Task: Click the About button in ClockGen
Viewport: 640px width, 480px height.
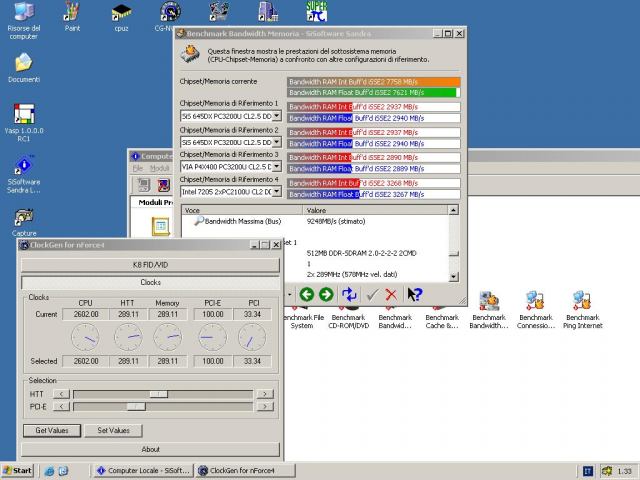Action: coord(150,449)
